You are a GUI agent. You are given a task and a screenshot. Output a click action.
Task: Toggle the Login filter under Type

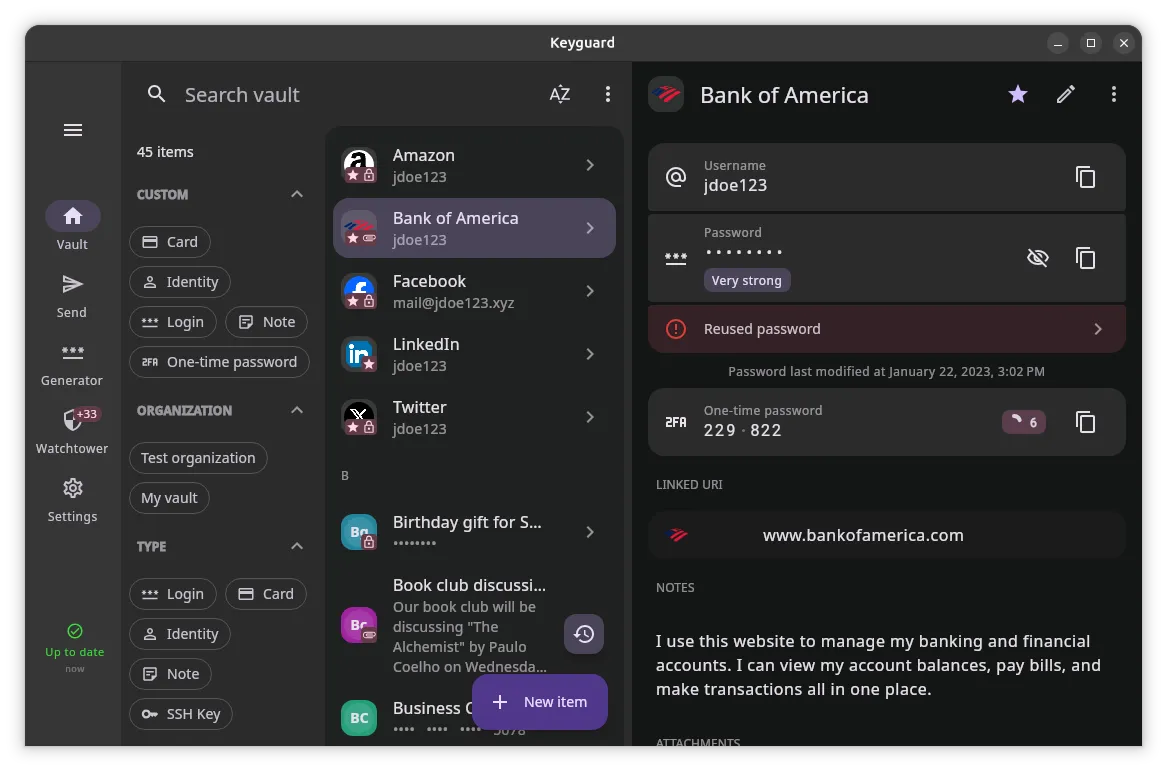click(x=173, y=595)
